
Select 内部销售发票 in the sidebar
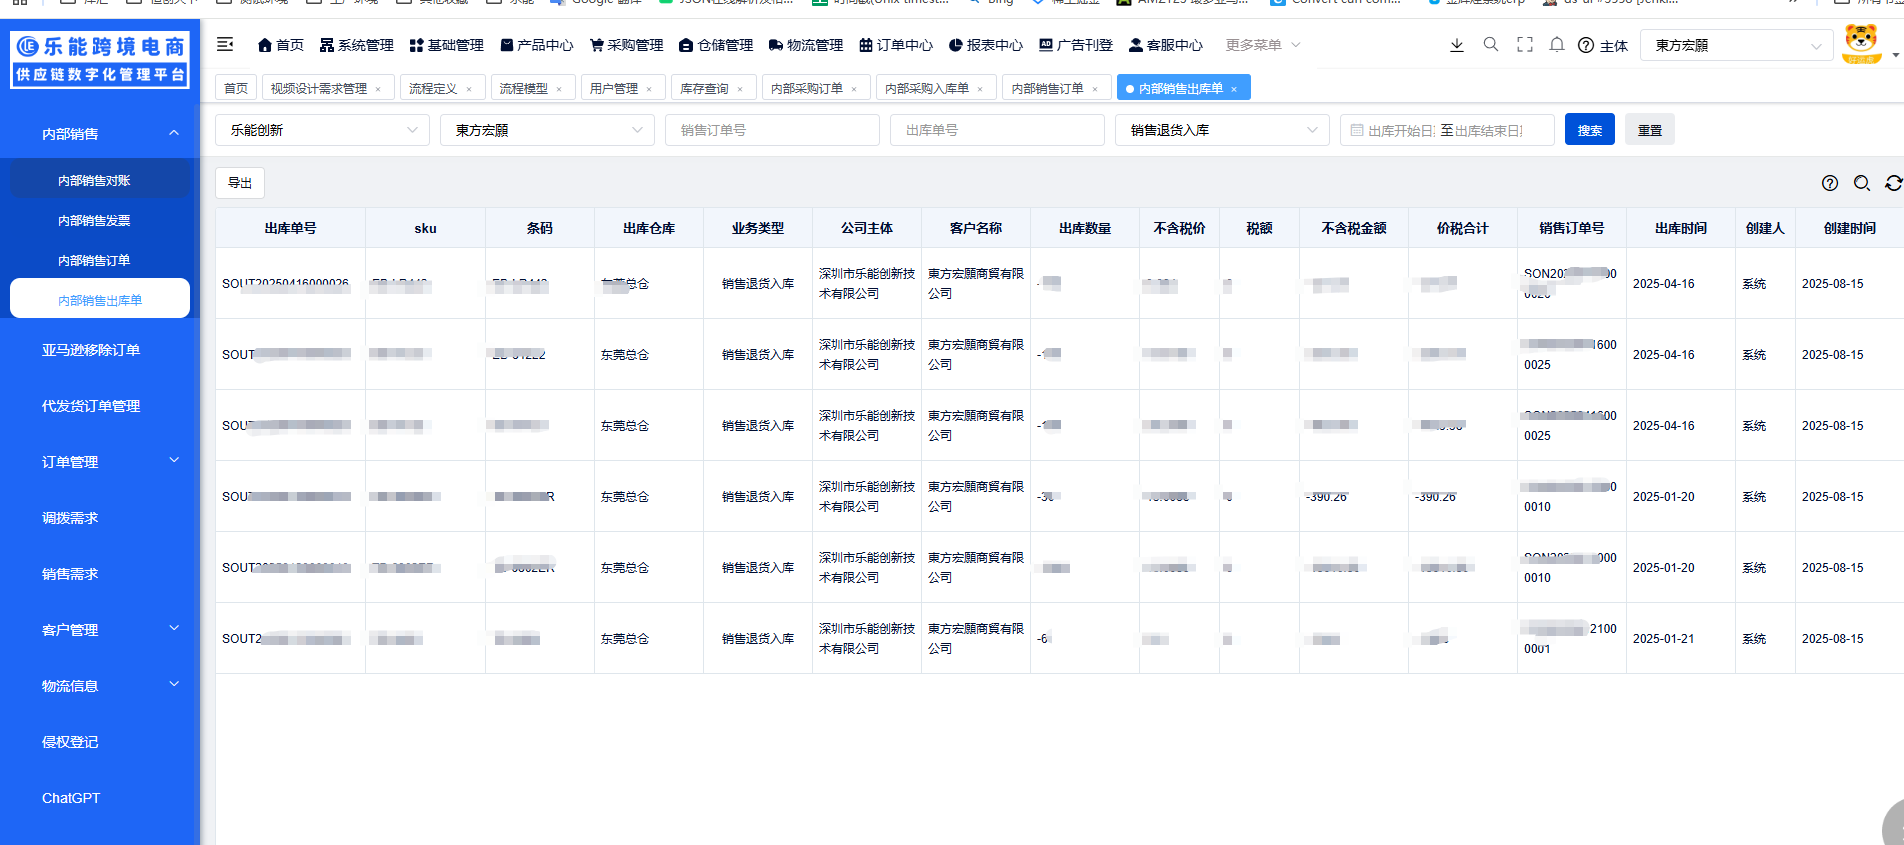click(94, 221)
